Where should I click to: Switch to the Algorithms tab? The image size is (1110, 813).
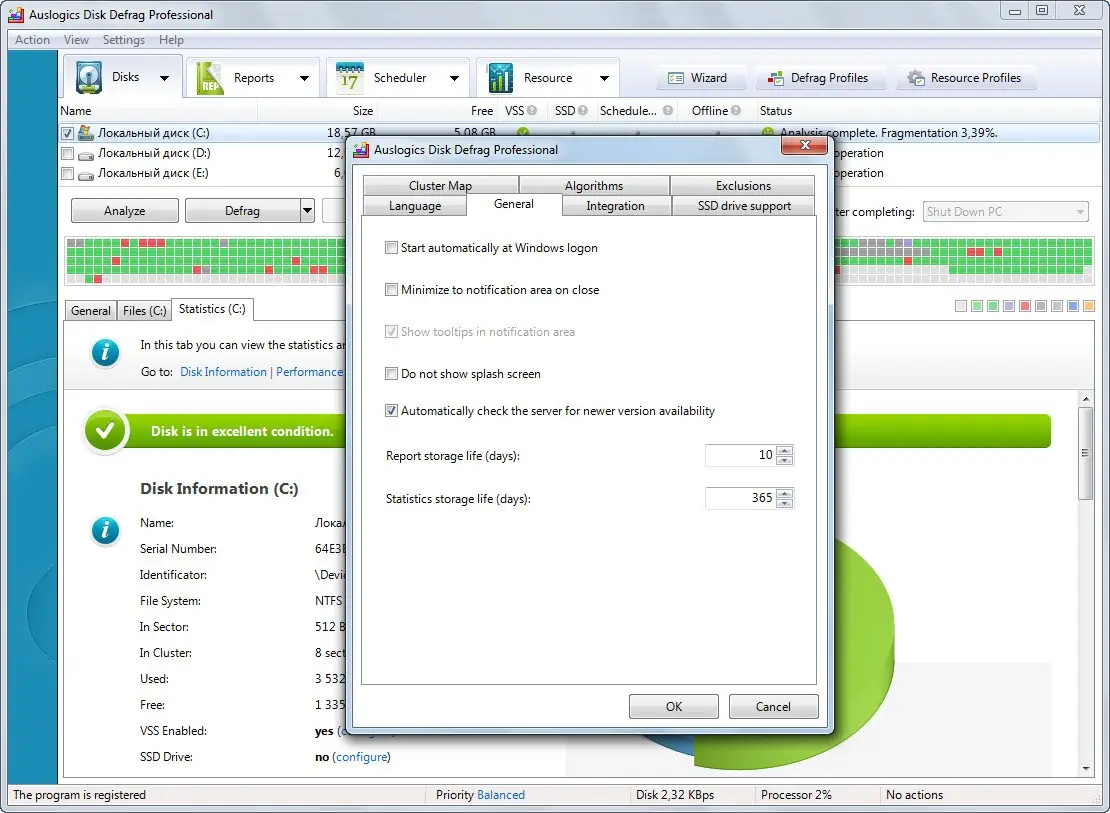[594, 186]
